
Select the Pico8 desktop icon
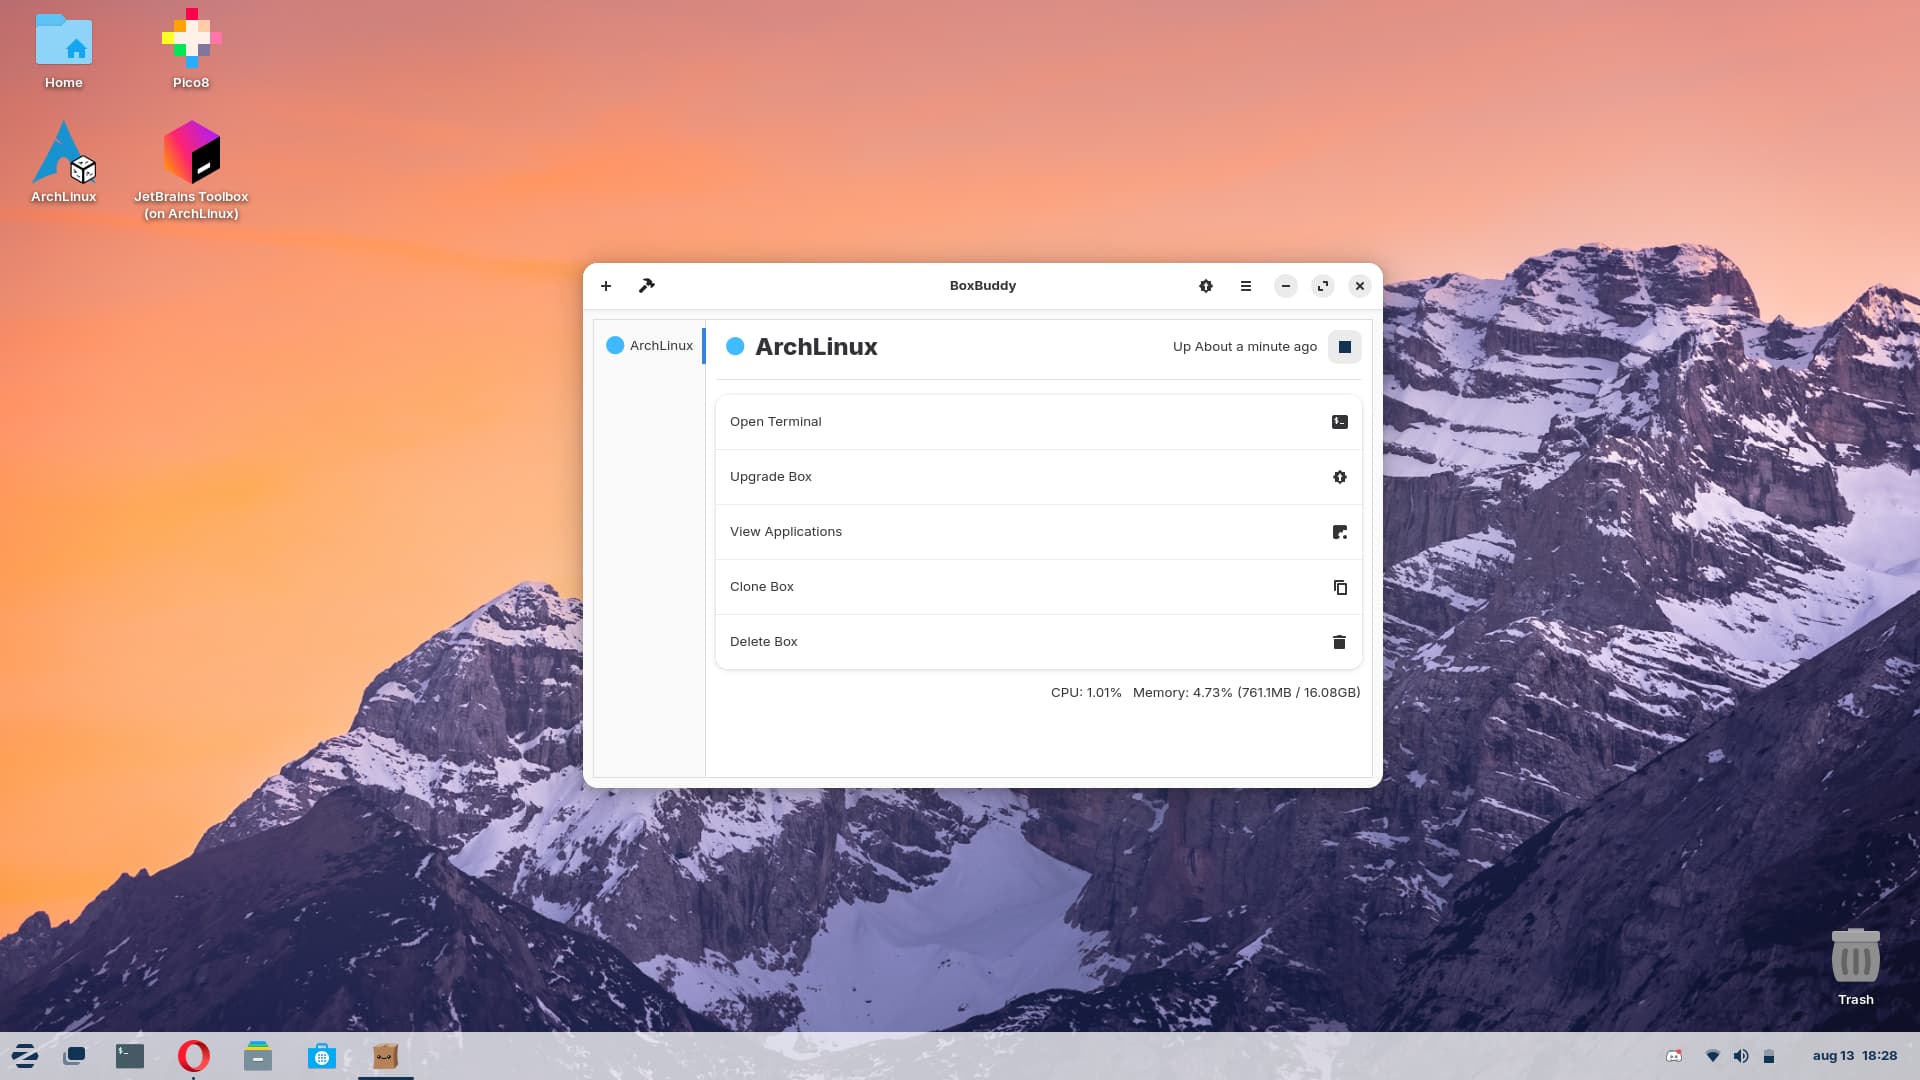click(191, 50)
